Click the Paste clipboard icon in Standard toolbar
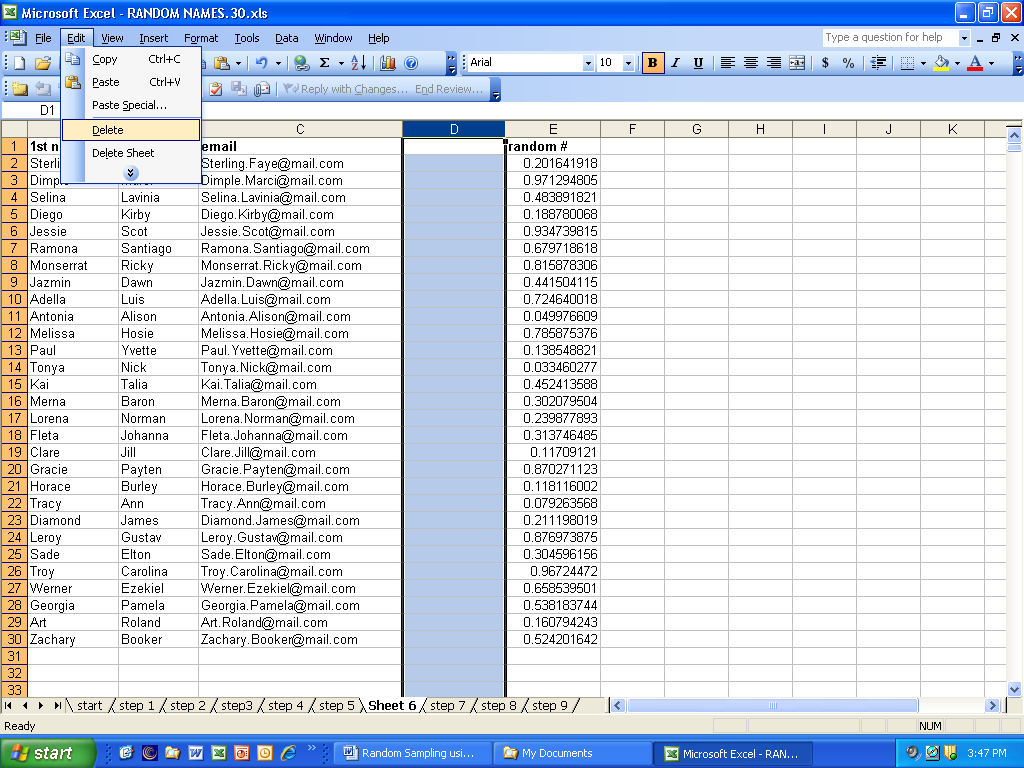The image size is (1024, 768). [222, 63]
